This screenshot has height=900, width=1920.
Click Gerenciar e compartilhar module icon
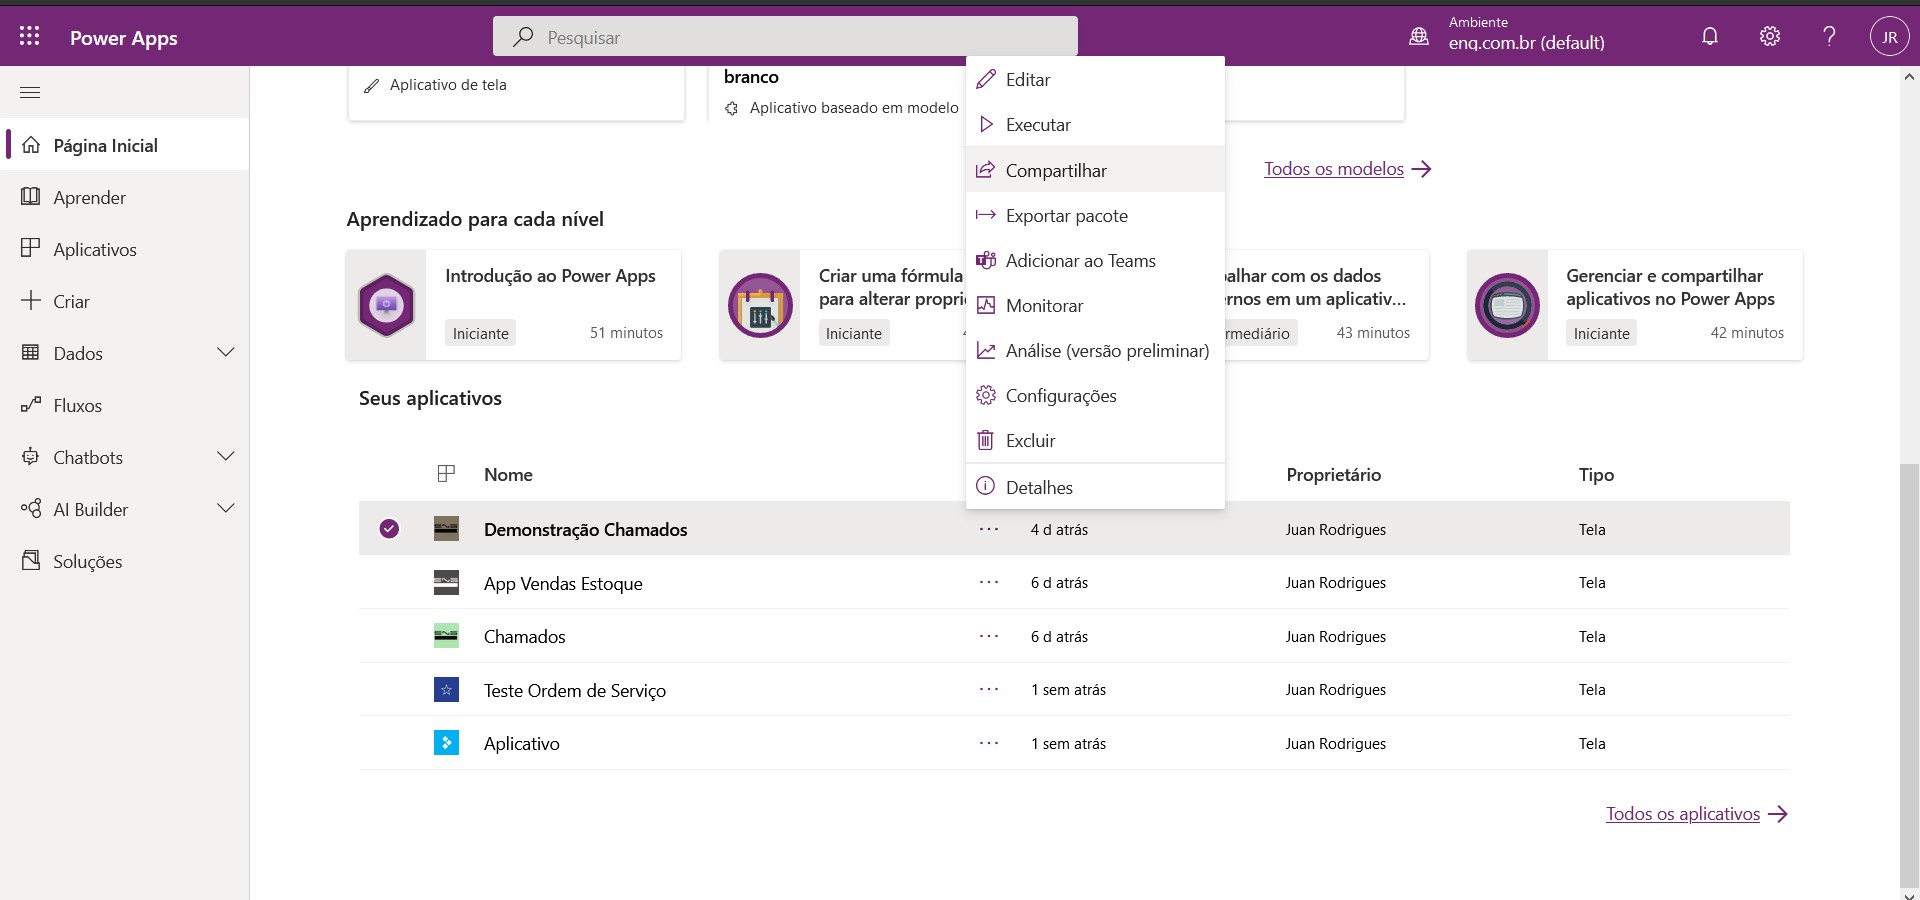coord(1507,305)
